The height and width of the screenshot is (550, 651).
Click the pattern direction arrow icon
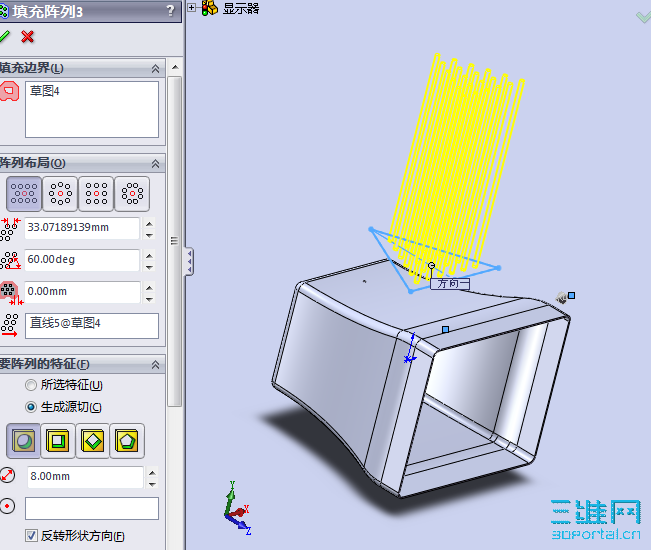(10, 325)
